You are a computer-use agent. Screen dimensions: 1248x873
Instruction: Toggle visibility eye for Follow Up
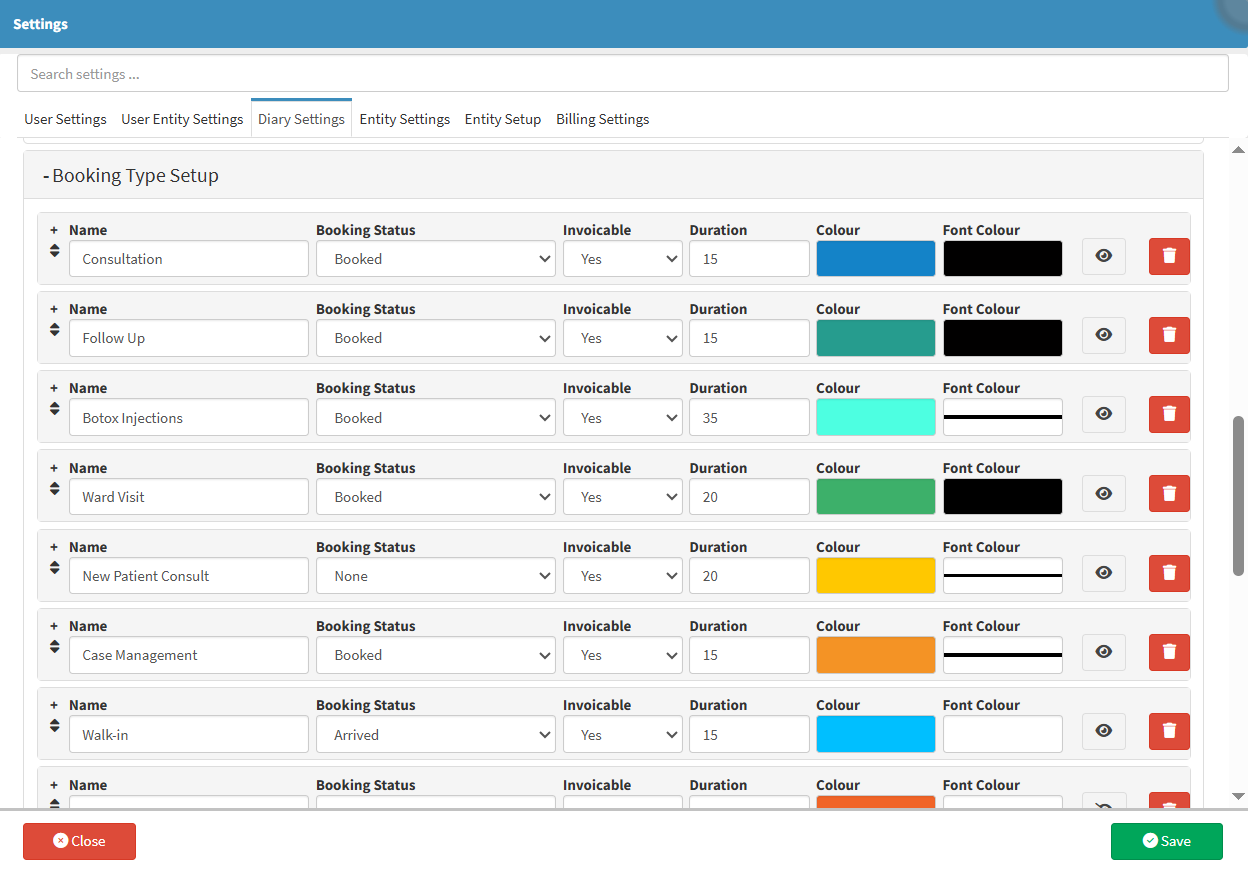tap(1103, 336)
